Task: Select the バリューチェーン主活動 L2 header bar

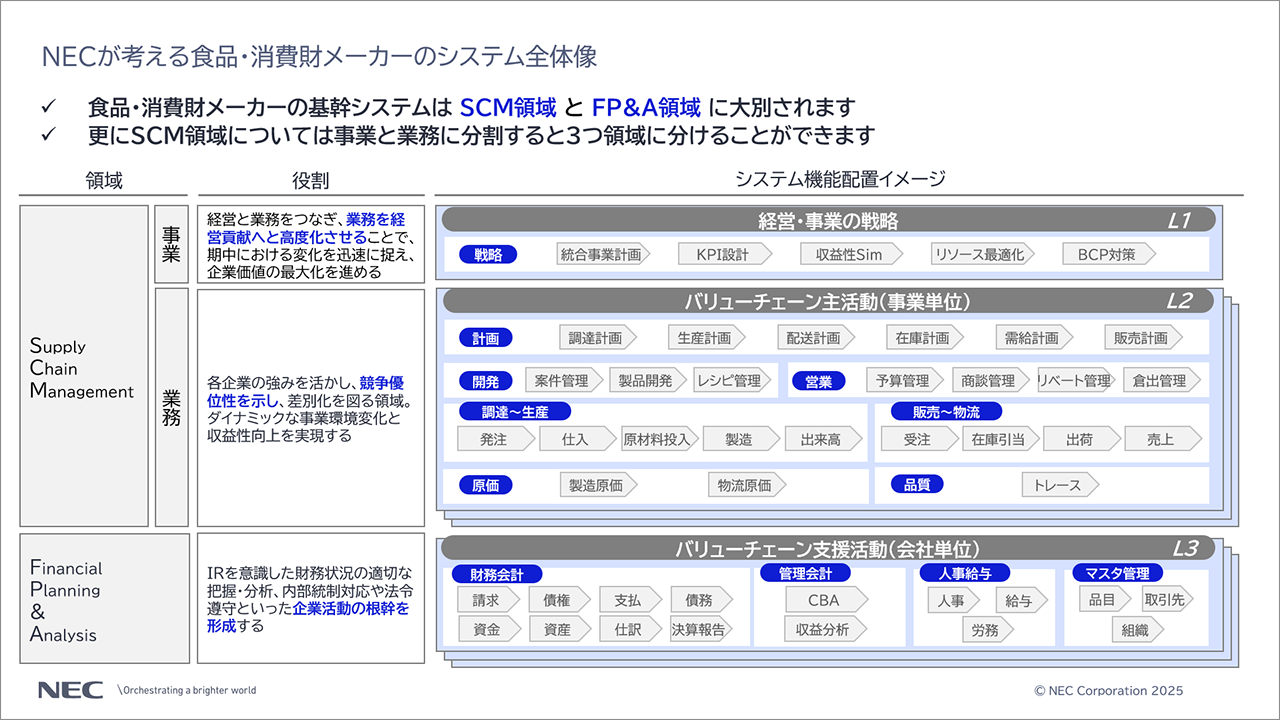Action: coord(827,301)
